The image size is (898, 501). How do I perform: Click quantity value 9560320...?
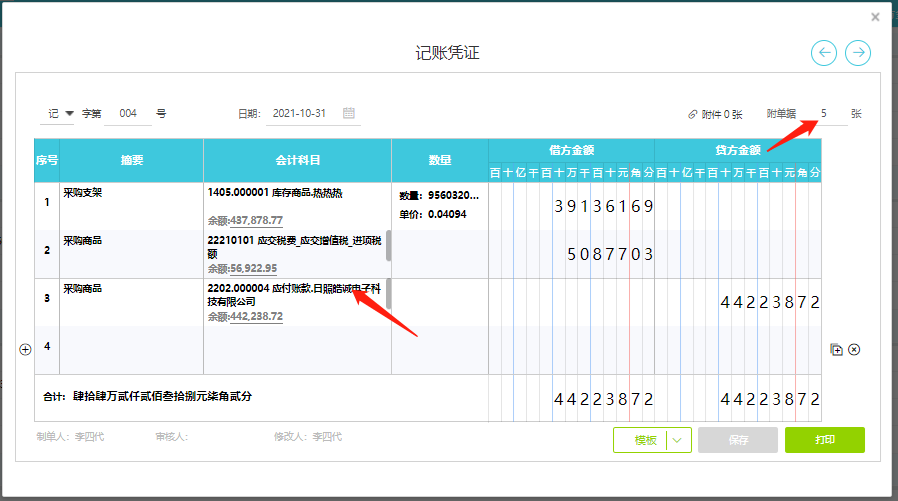pyautogui.click(x=453, y=195)
